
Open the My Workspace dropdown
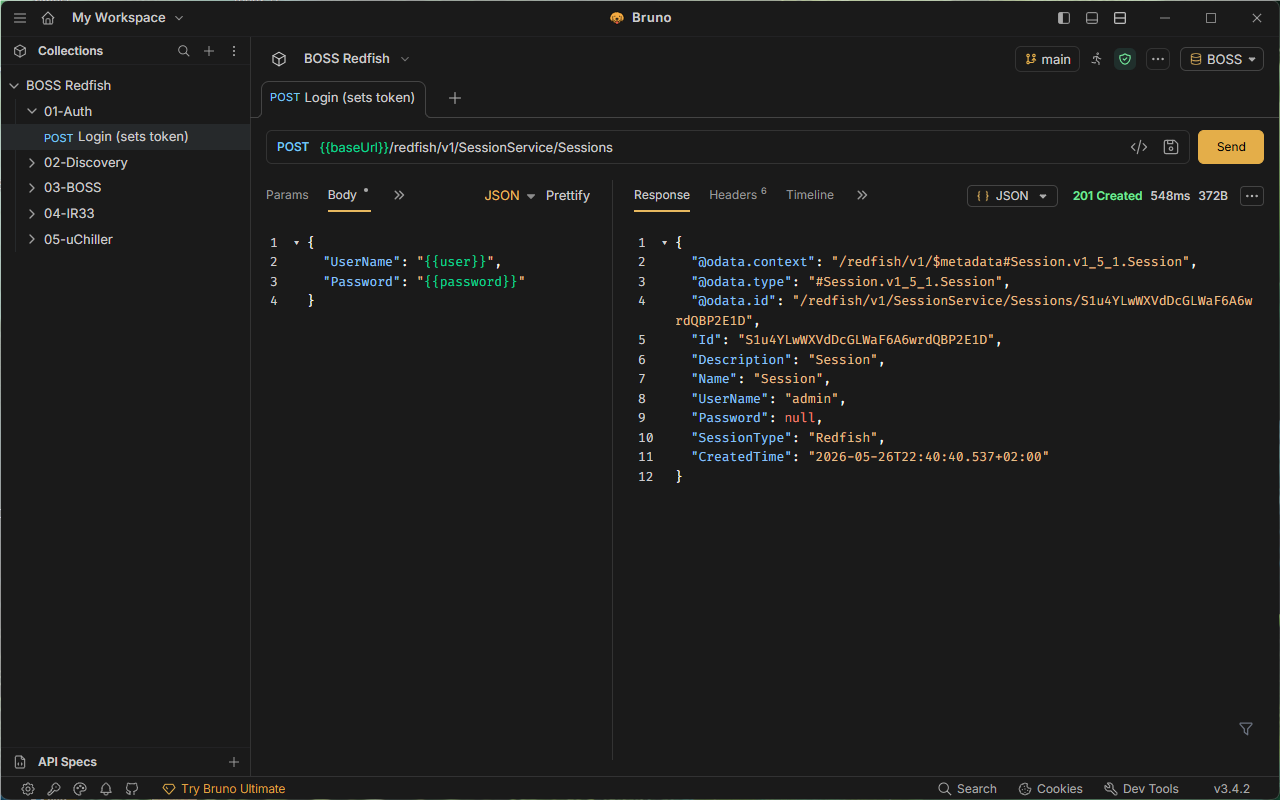click(x=128, y=18)
